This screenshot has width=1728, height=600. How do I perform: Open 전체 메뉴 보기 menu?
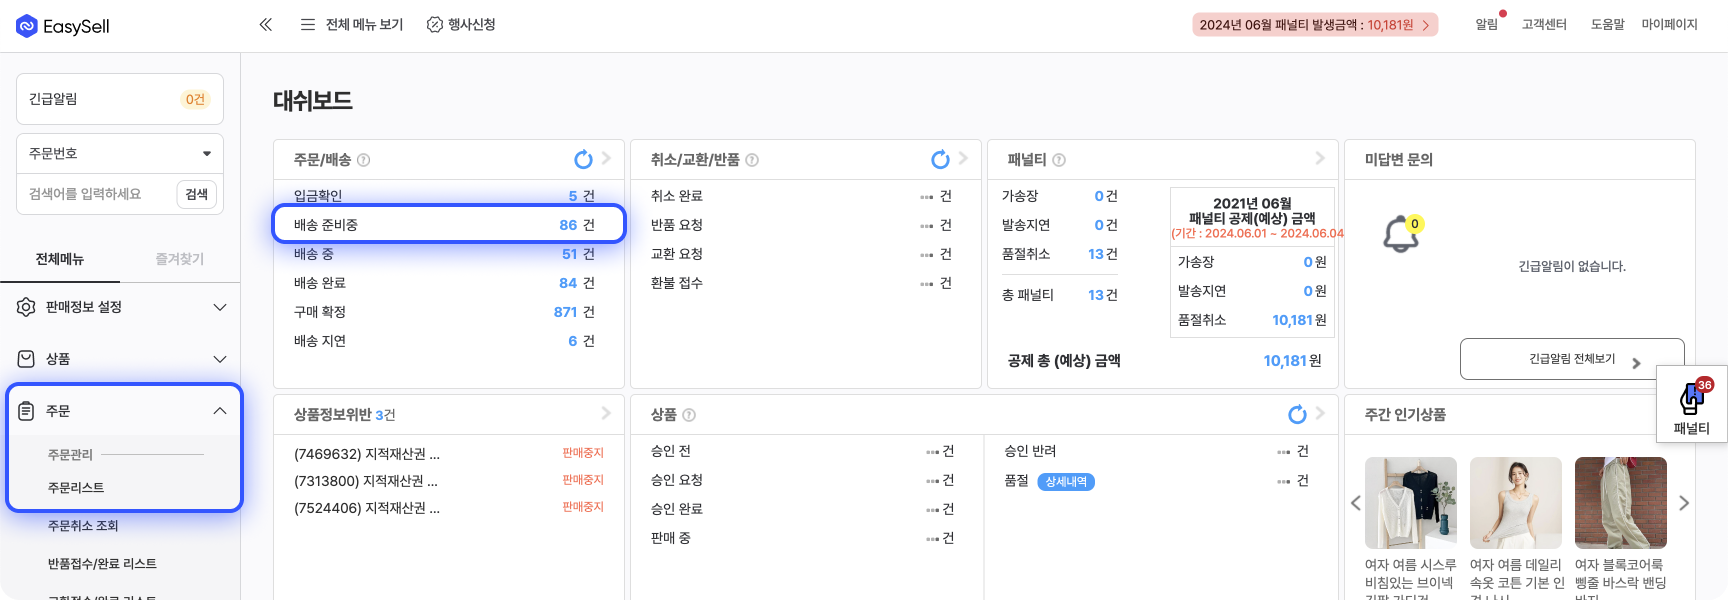coord(352,25)
